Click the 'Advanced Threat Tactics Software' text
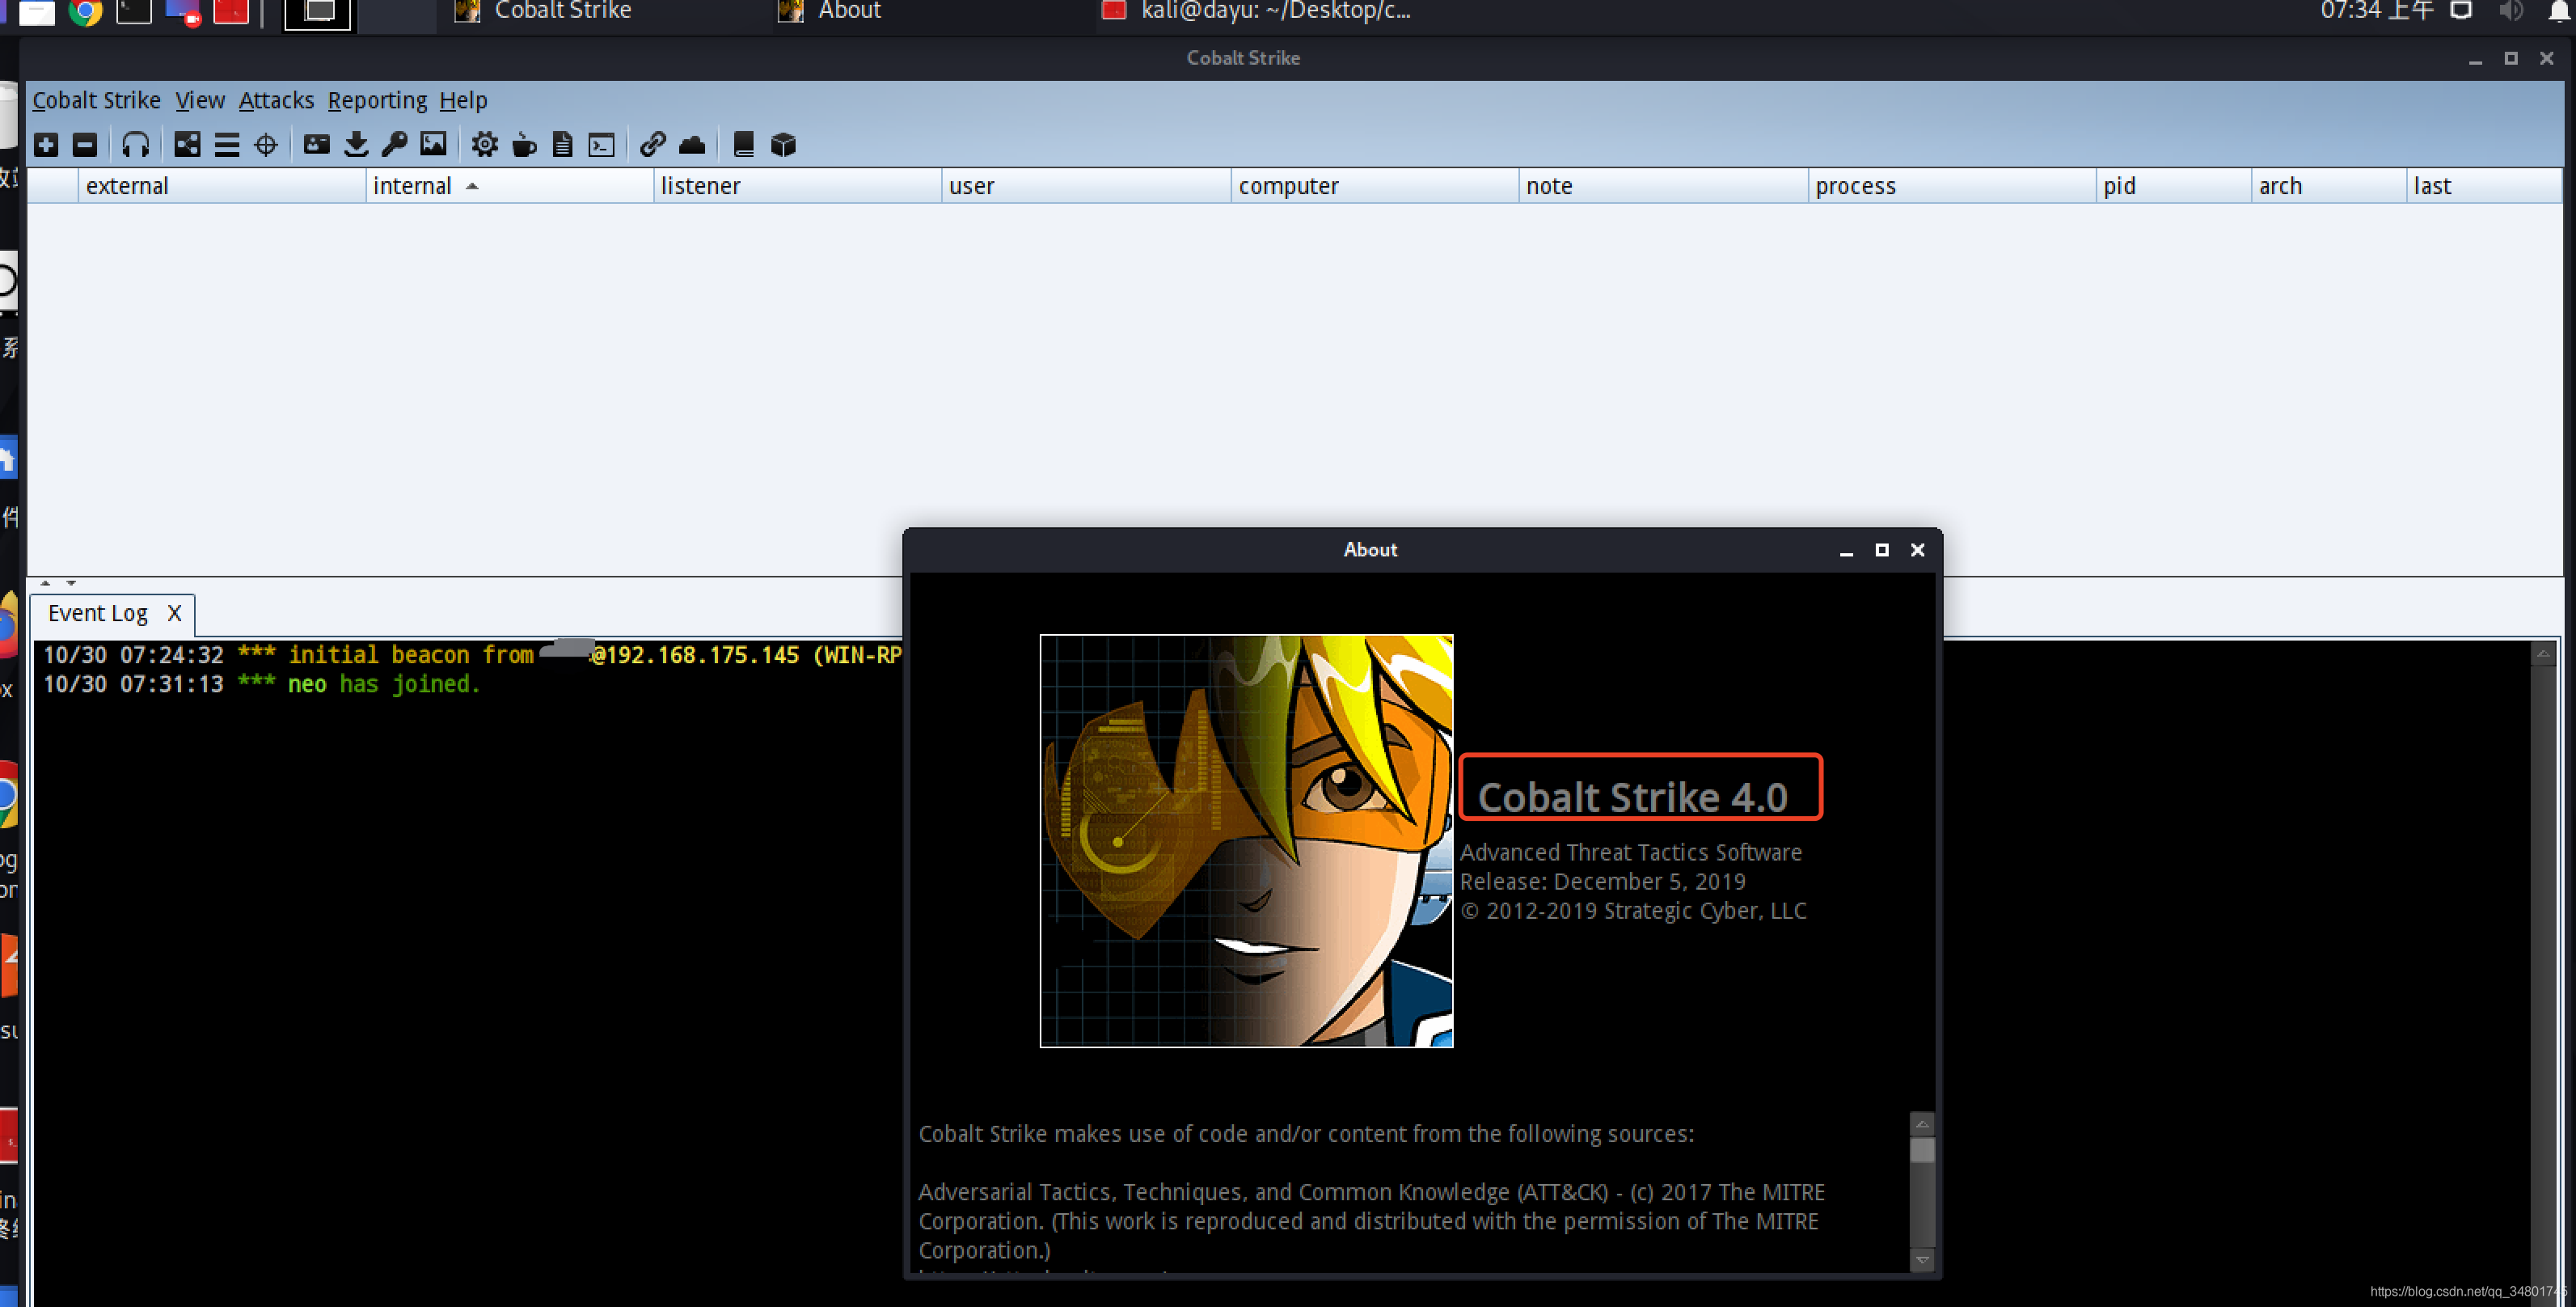Image resolution: width=2576 pixels, height=1307 pixels. 1631,853
